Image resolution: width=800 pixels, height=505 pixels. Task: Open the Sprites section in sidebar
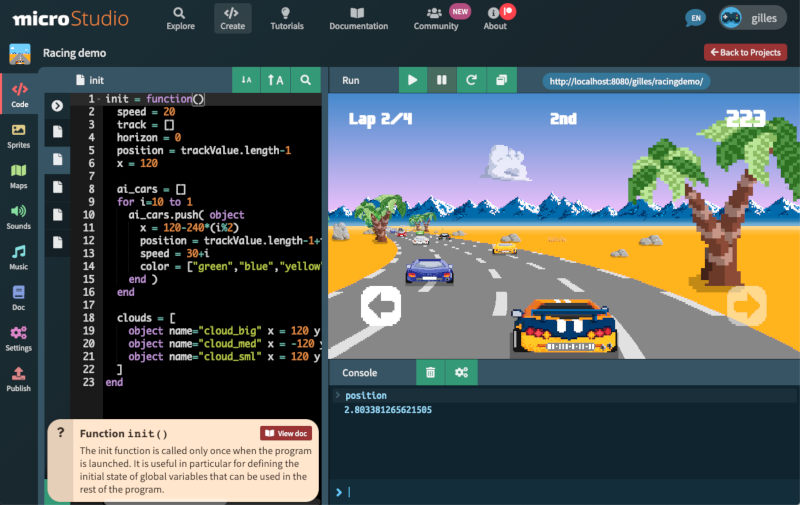pyautogui.click(x=18, y=135)
